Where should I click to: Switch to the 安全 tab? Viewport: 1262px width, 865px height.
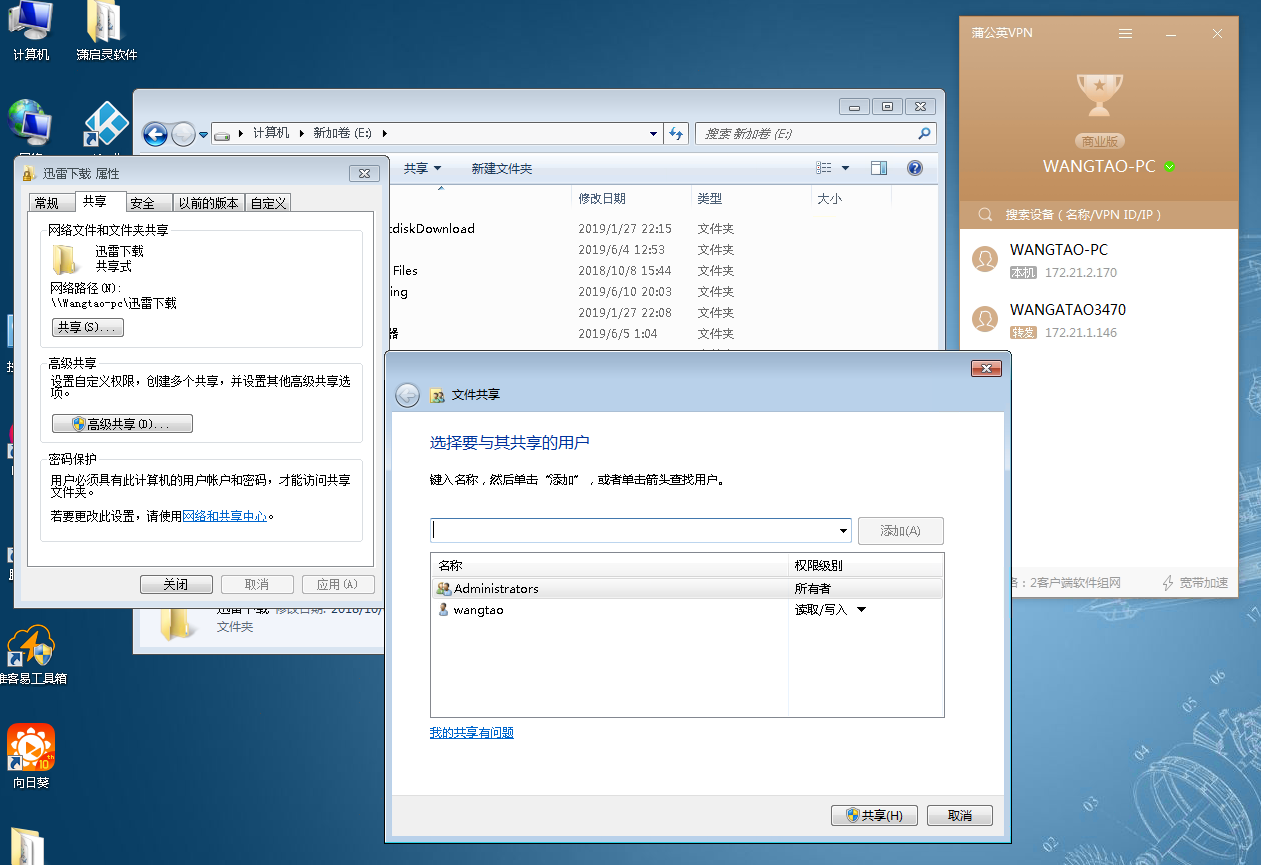143,203
